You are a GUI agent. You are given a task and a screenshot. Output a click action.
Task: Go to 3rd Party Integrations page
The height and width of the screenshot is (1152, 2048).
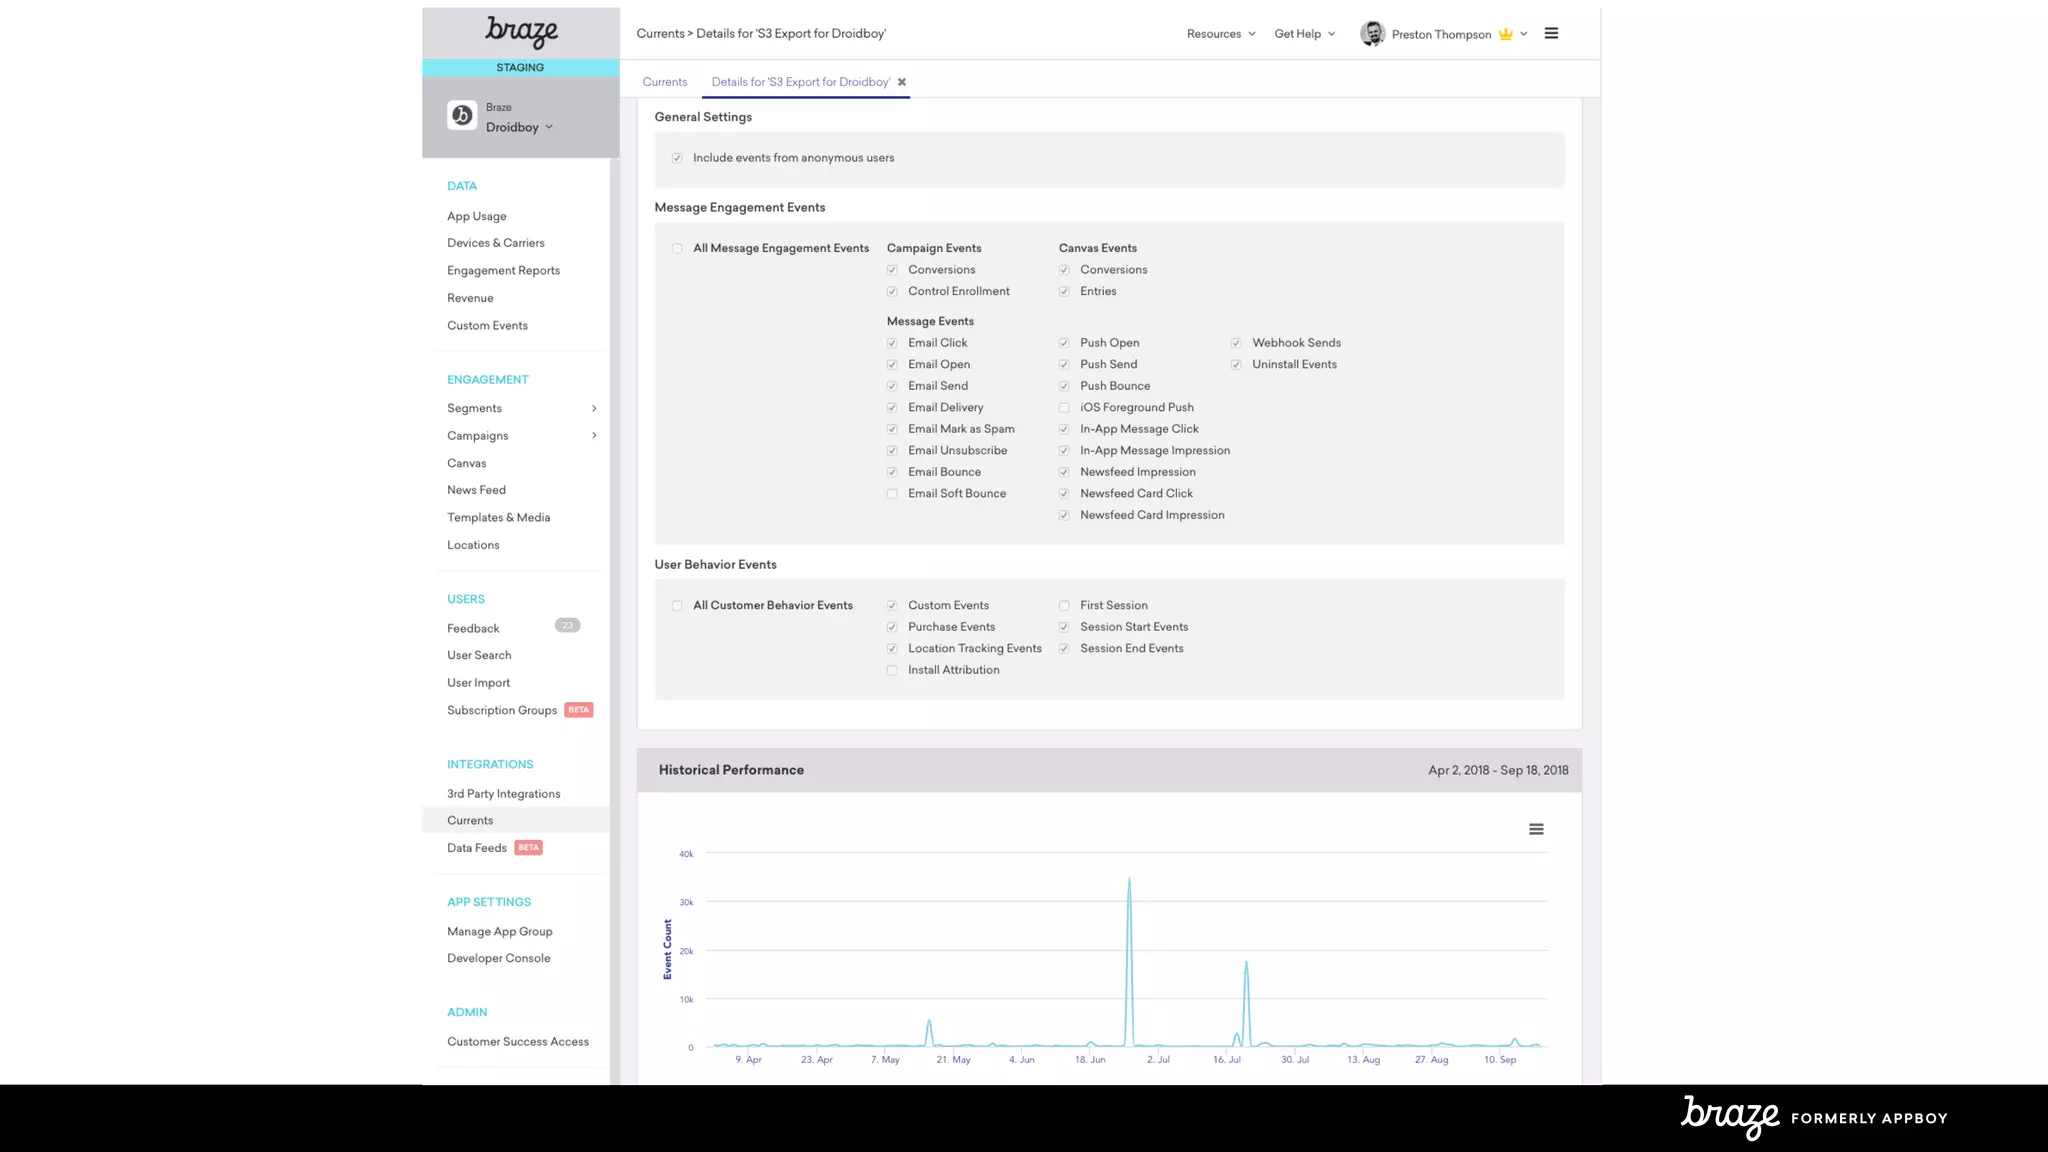503,794
